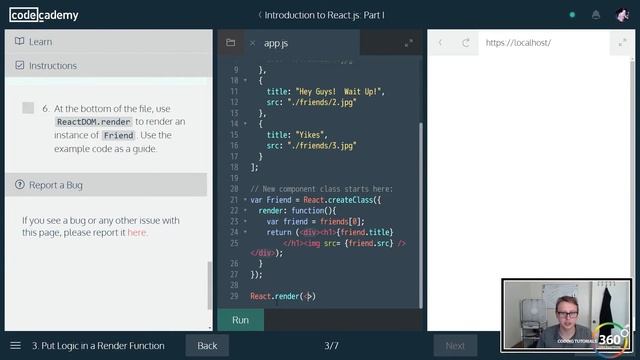The image size is (640, 360).
Task: Toggle fold arrow at line 24
Action: tap(245, 232)
